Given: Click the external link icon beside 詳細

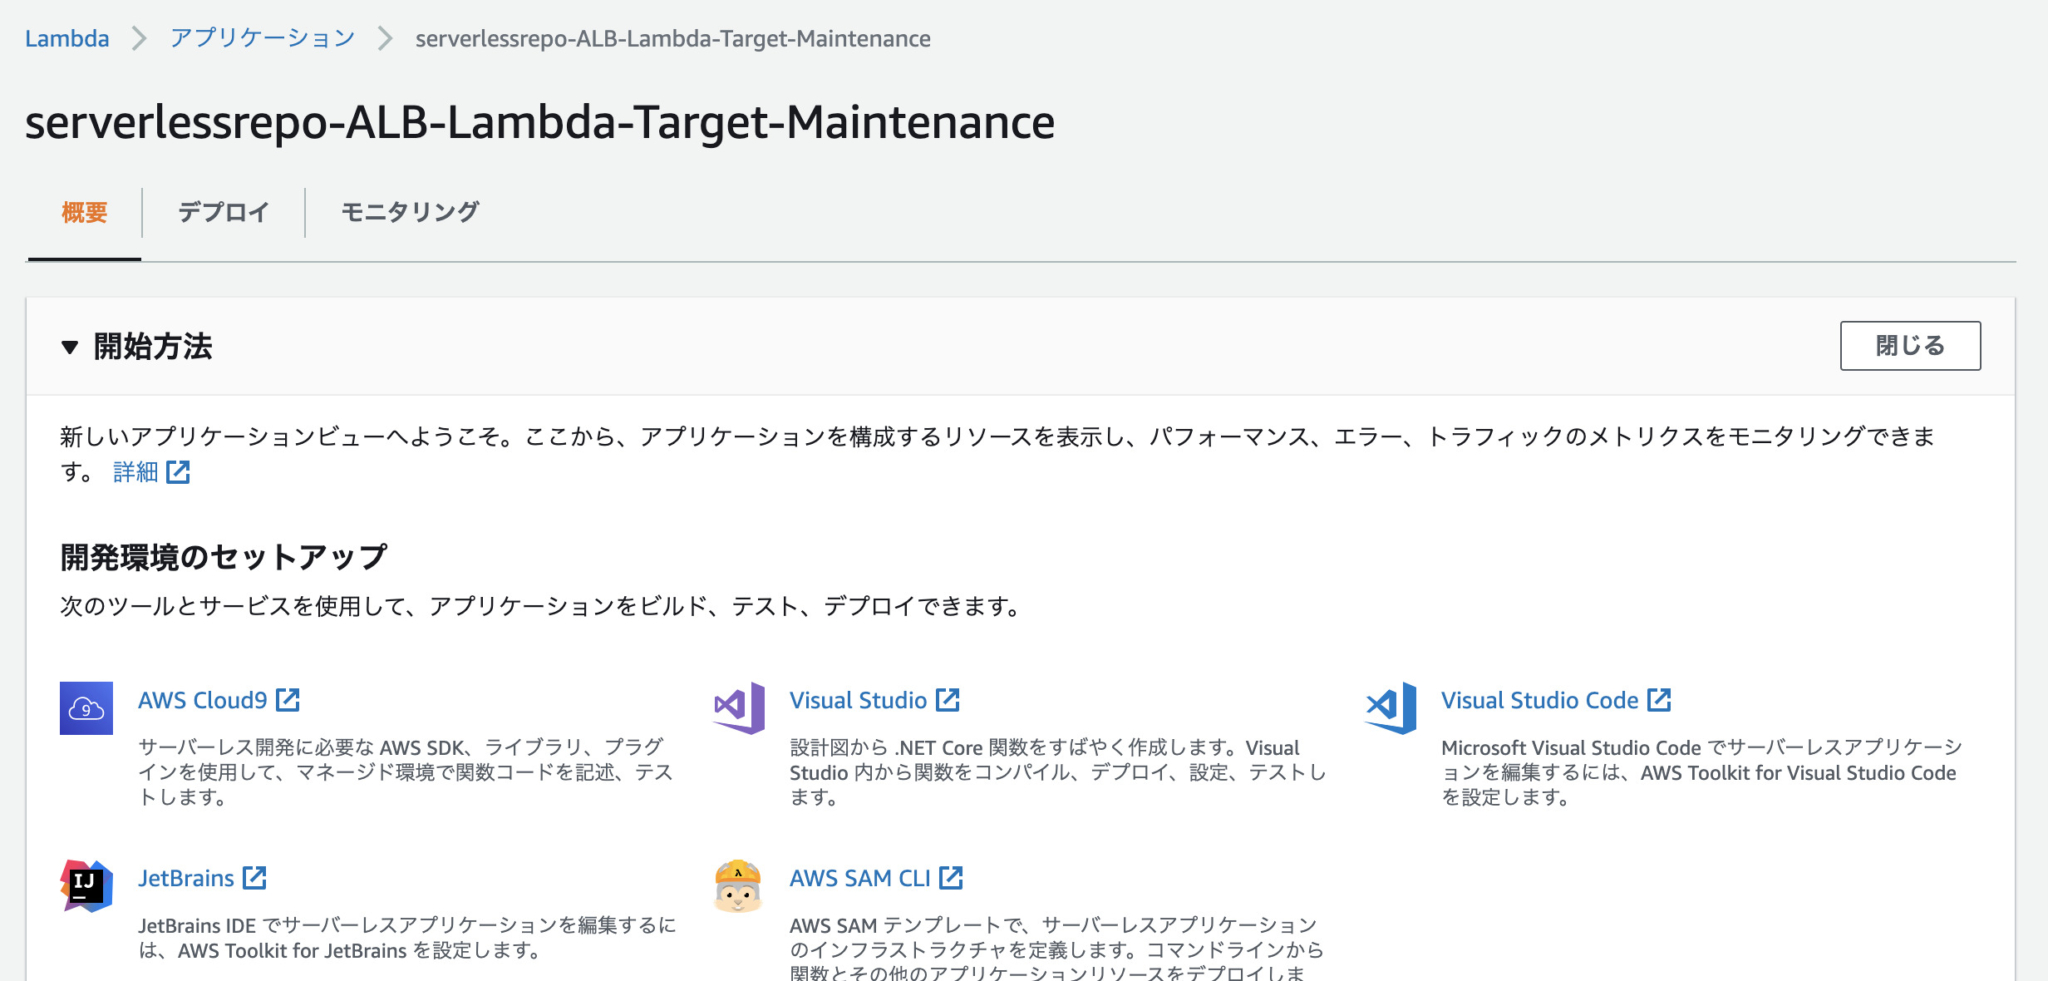Looking at the screenshot, I should coord(180,472).
